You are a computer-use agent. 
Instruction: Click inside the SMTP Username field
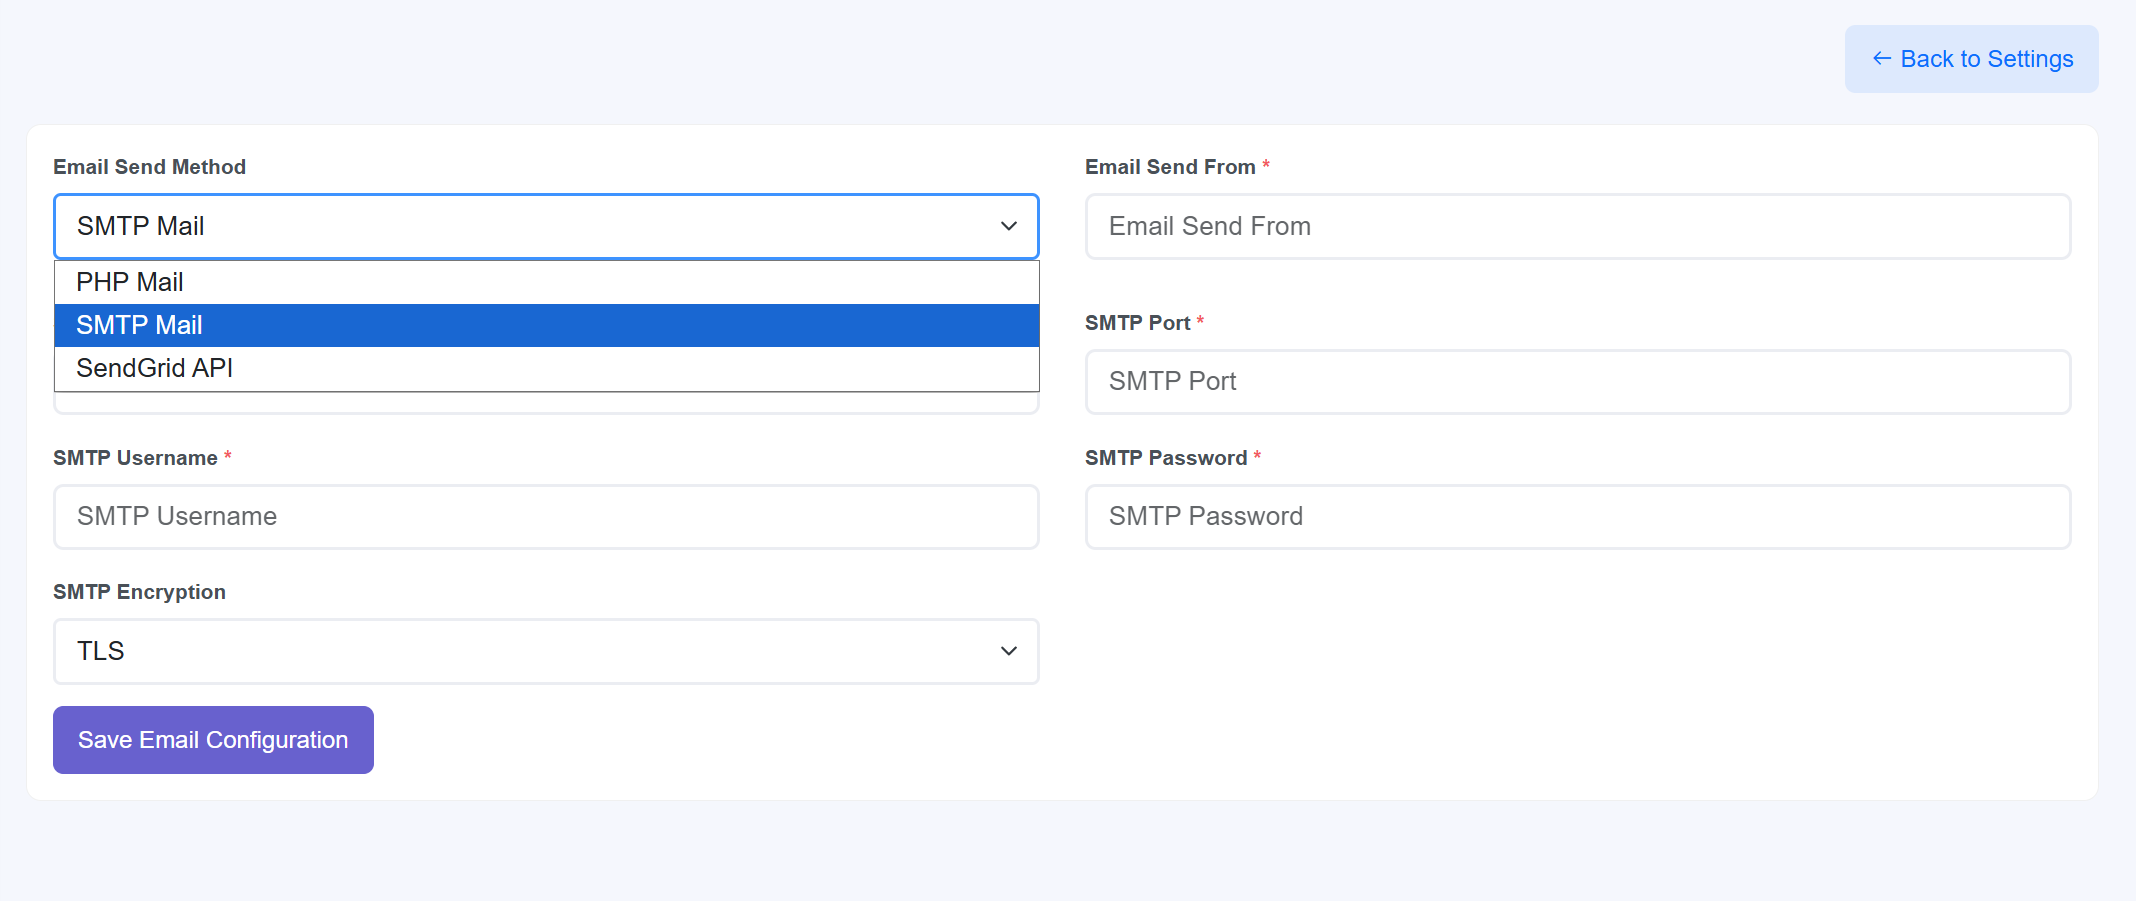pos(545,517)
